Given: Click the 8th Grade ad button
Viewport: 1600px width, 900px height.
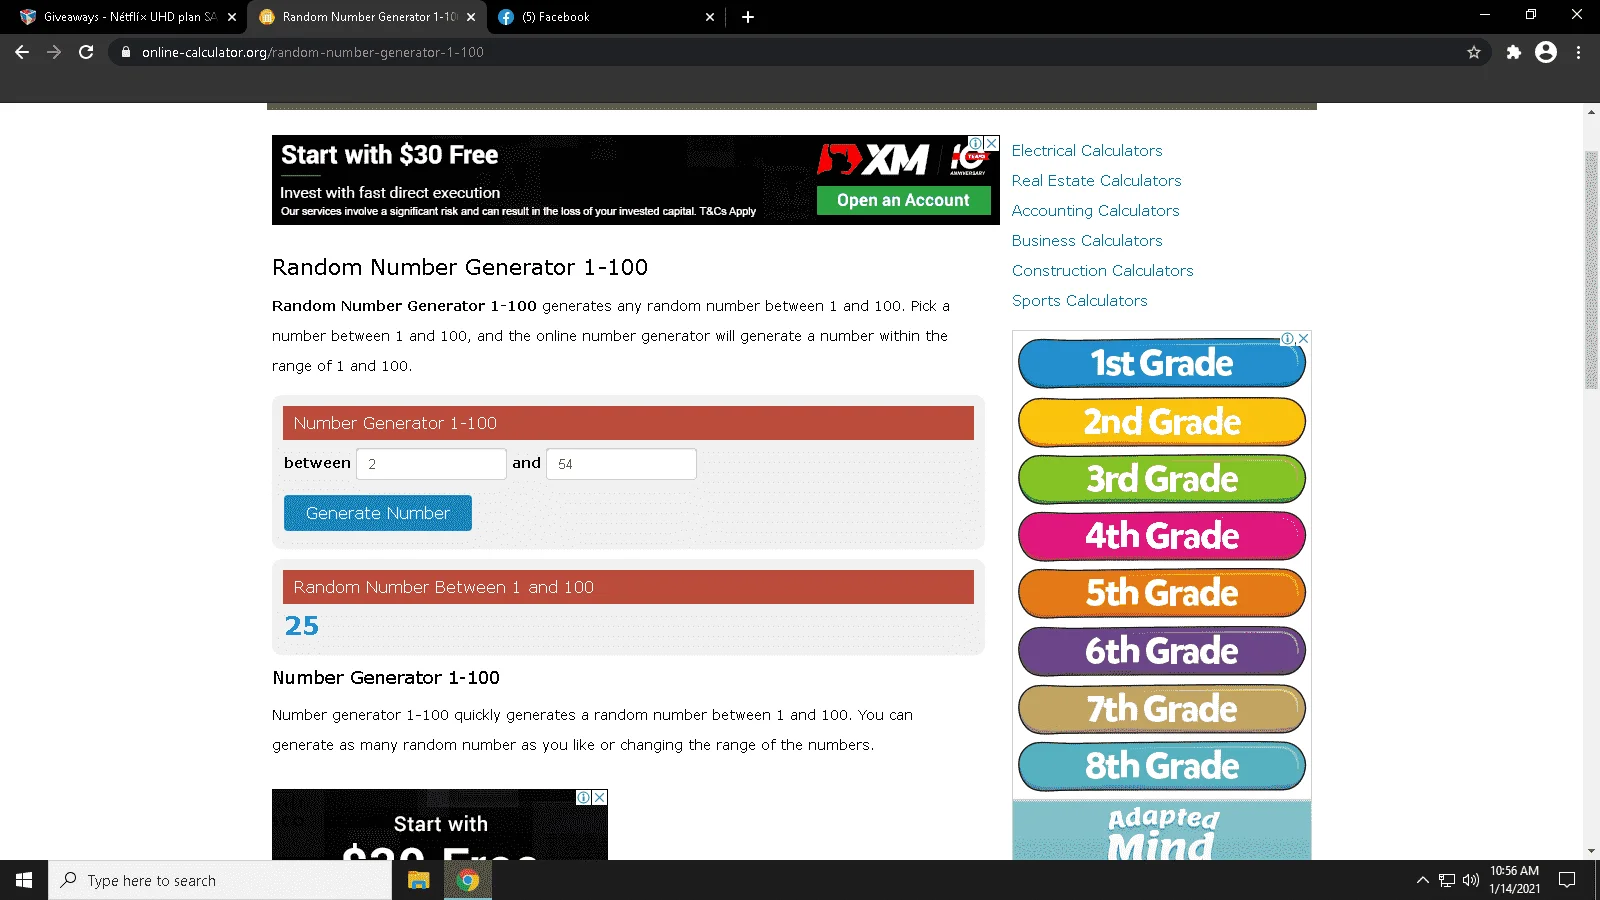Looking at the screenshot, I should tap(1162, 766).
